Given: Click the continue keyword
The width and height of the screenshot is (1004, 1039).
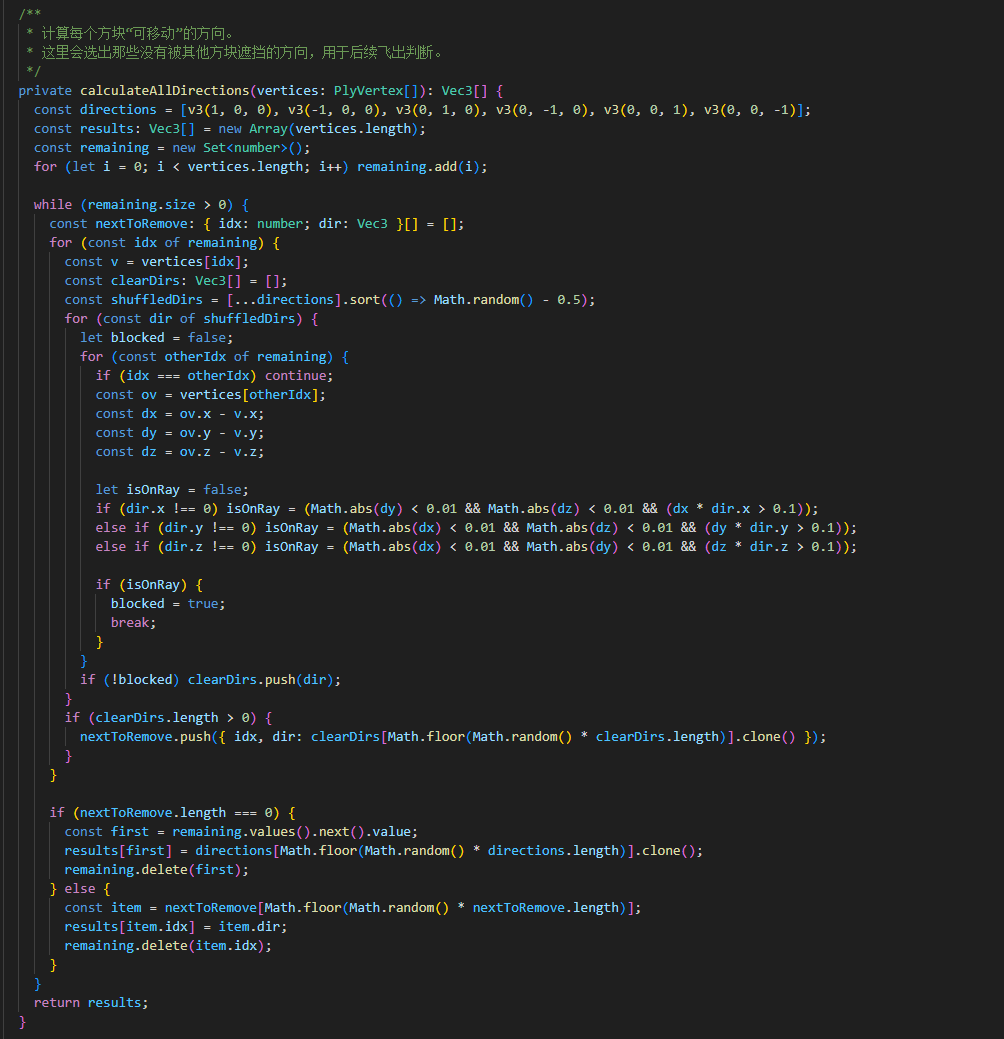Looking at the screenshot, I should click(x=296, y=376).
